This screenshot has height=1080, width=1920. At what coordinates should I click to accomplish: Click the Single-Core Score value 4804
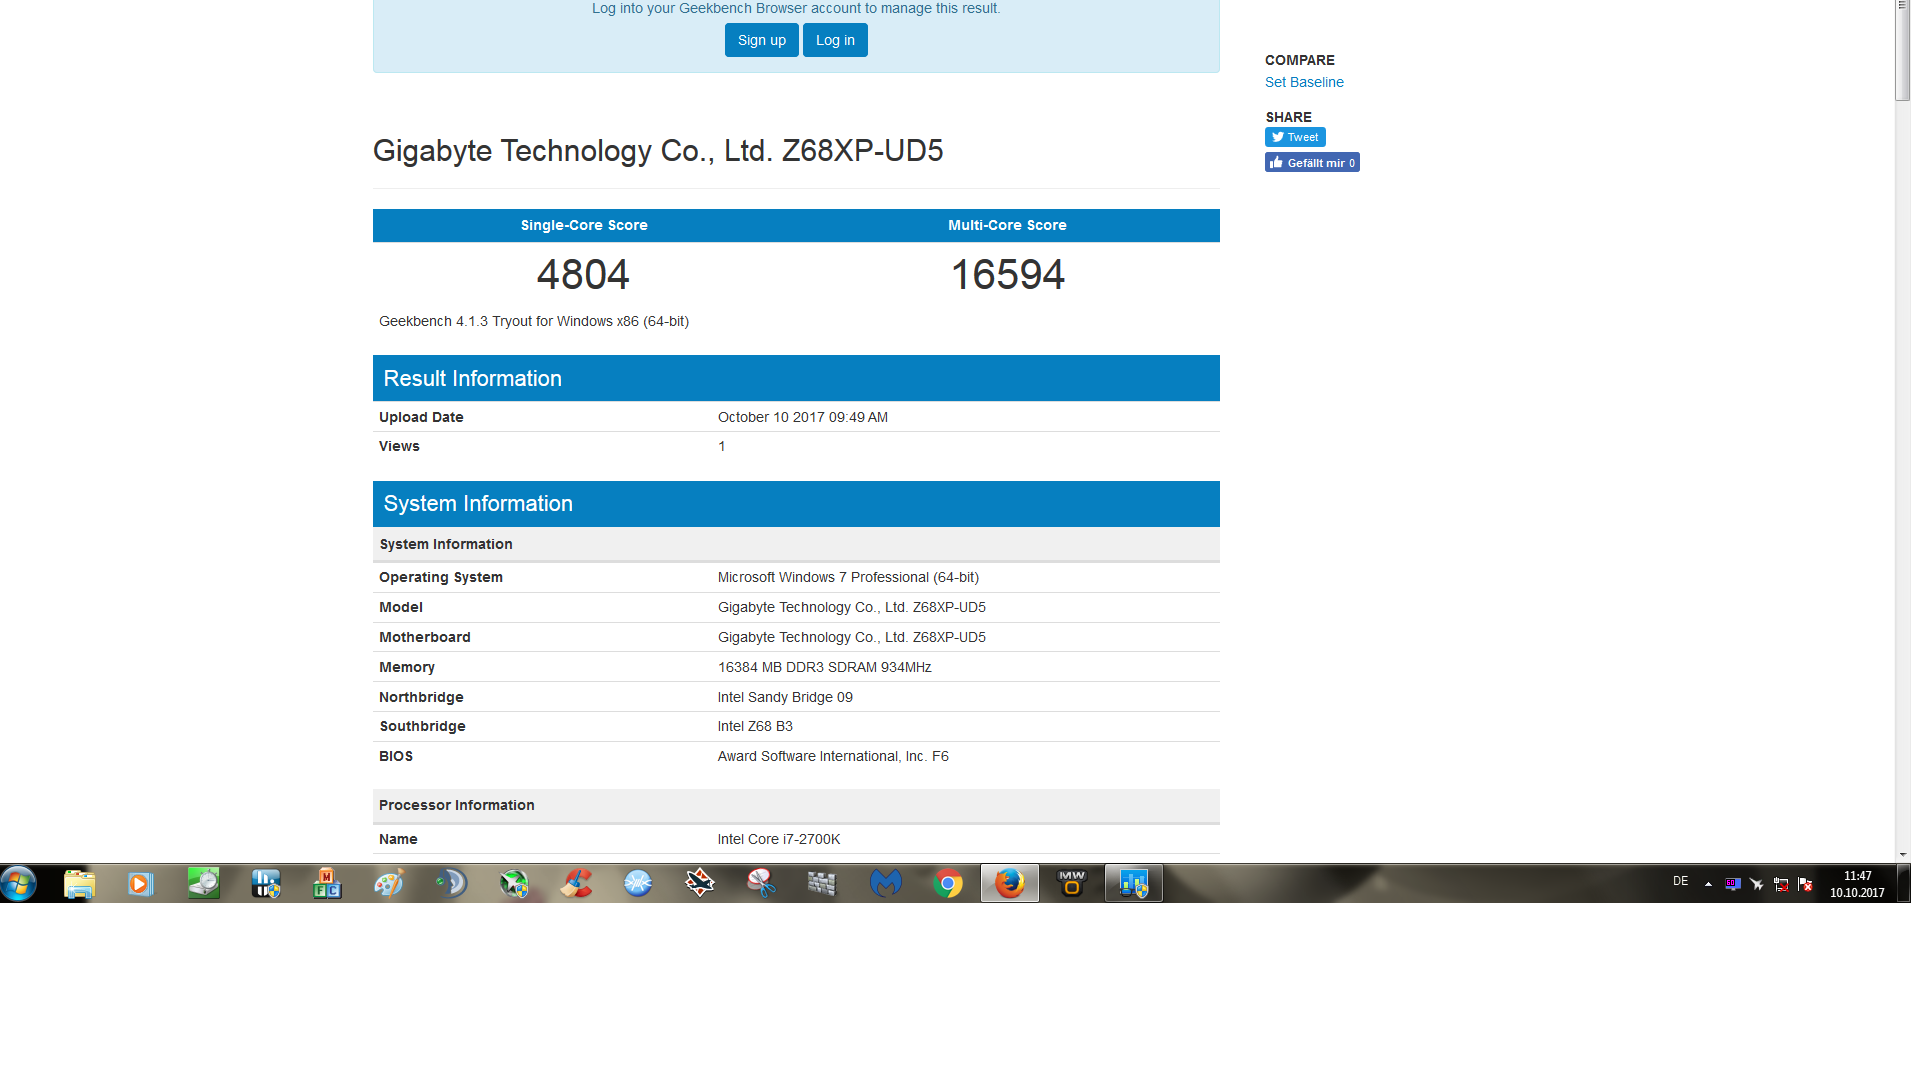[x=583, y=275]
